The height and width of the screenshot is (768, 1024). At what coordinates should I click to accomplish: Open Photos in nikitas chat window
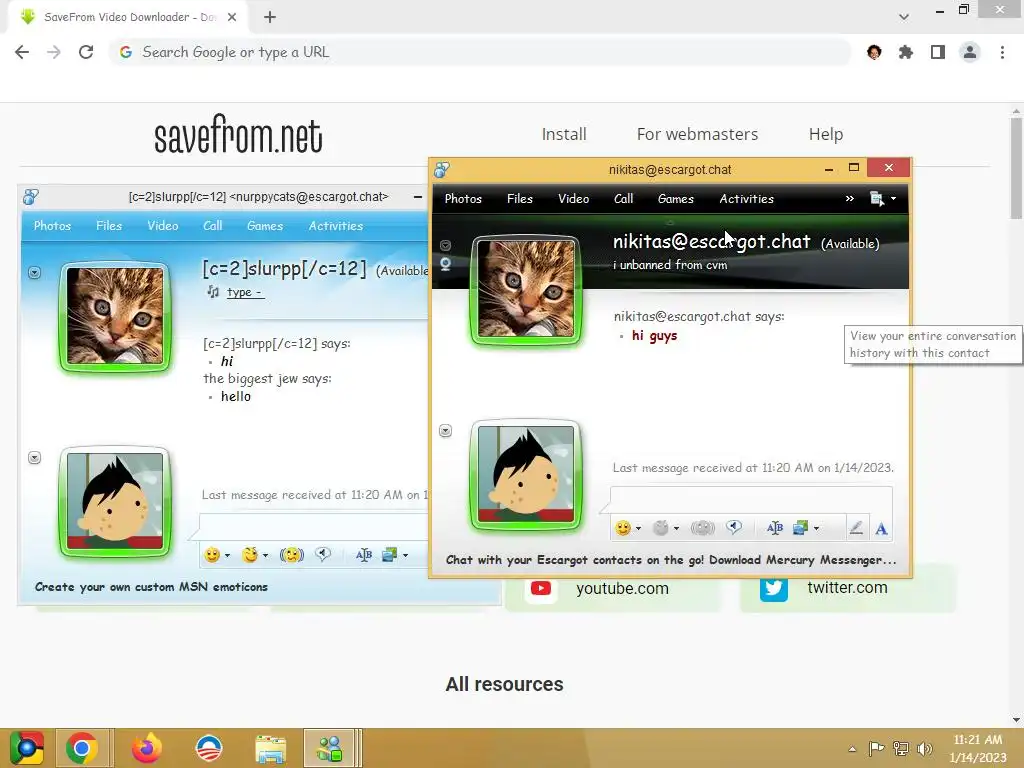coord(463,199)
